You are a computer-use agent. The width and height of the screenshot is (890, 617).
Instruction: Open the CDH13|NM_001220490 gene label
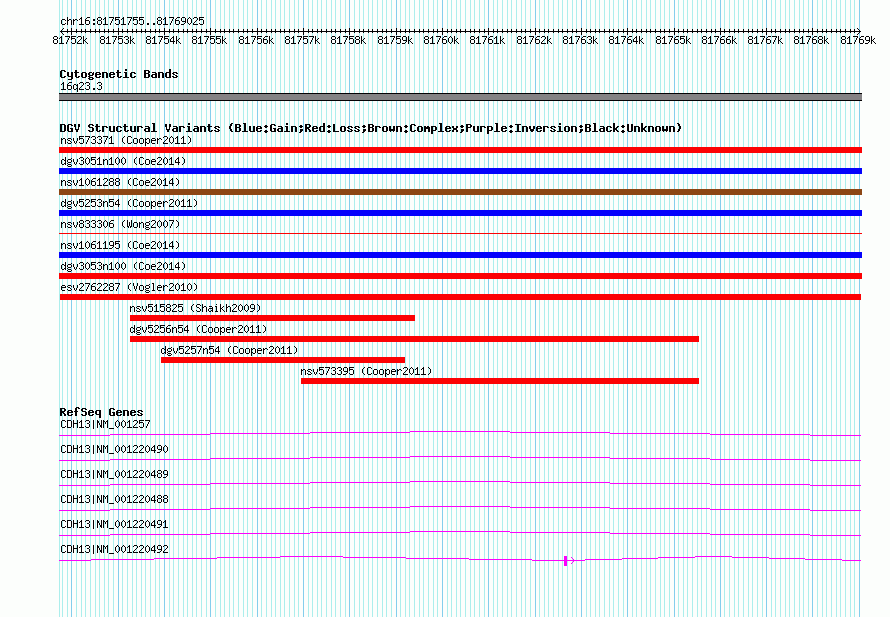114,450
